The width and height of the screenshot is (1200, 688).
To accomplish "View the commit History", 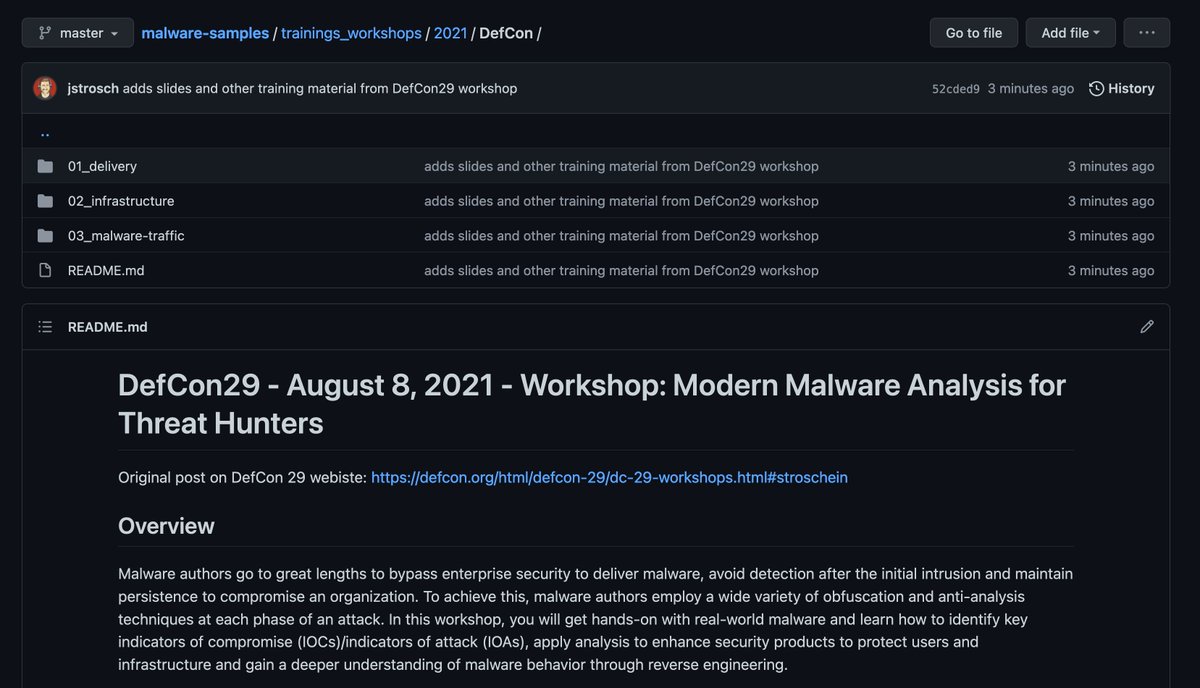I will click(1121, 88).
